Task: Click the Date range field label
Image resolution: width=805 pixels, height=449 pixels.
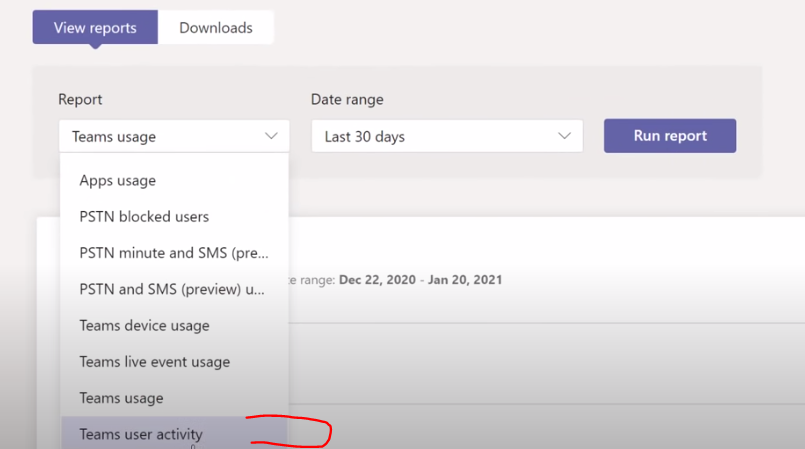Action: pos(347,99)
